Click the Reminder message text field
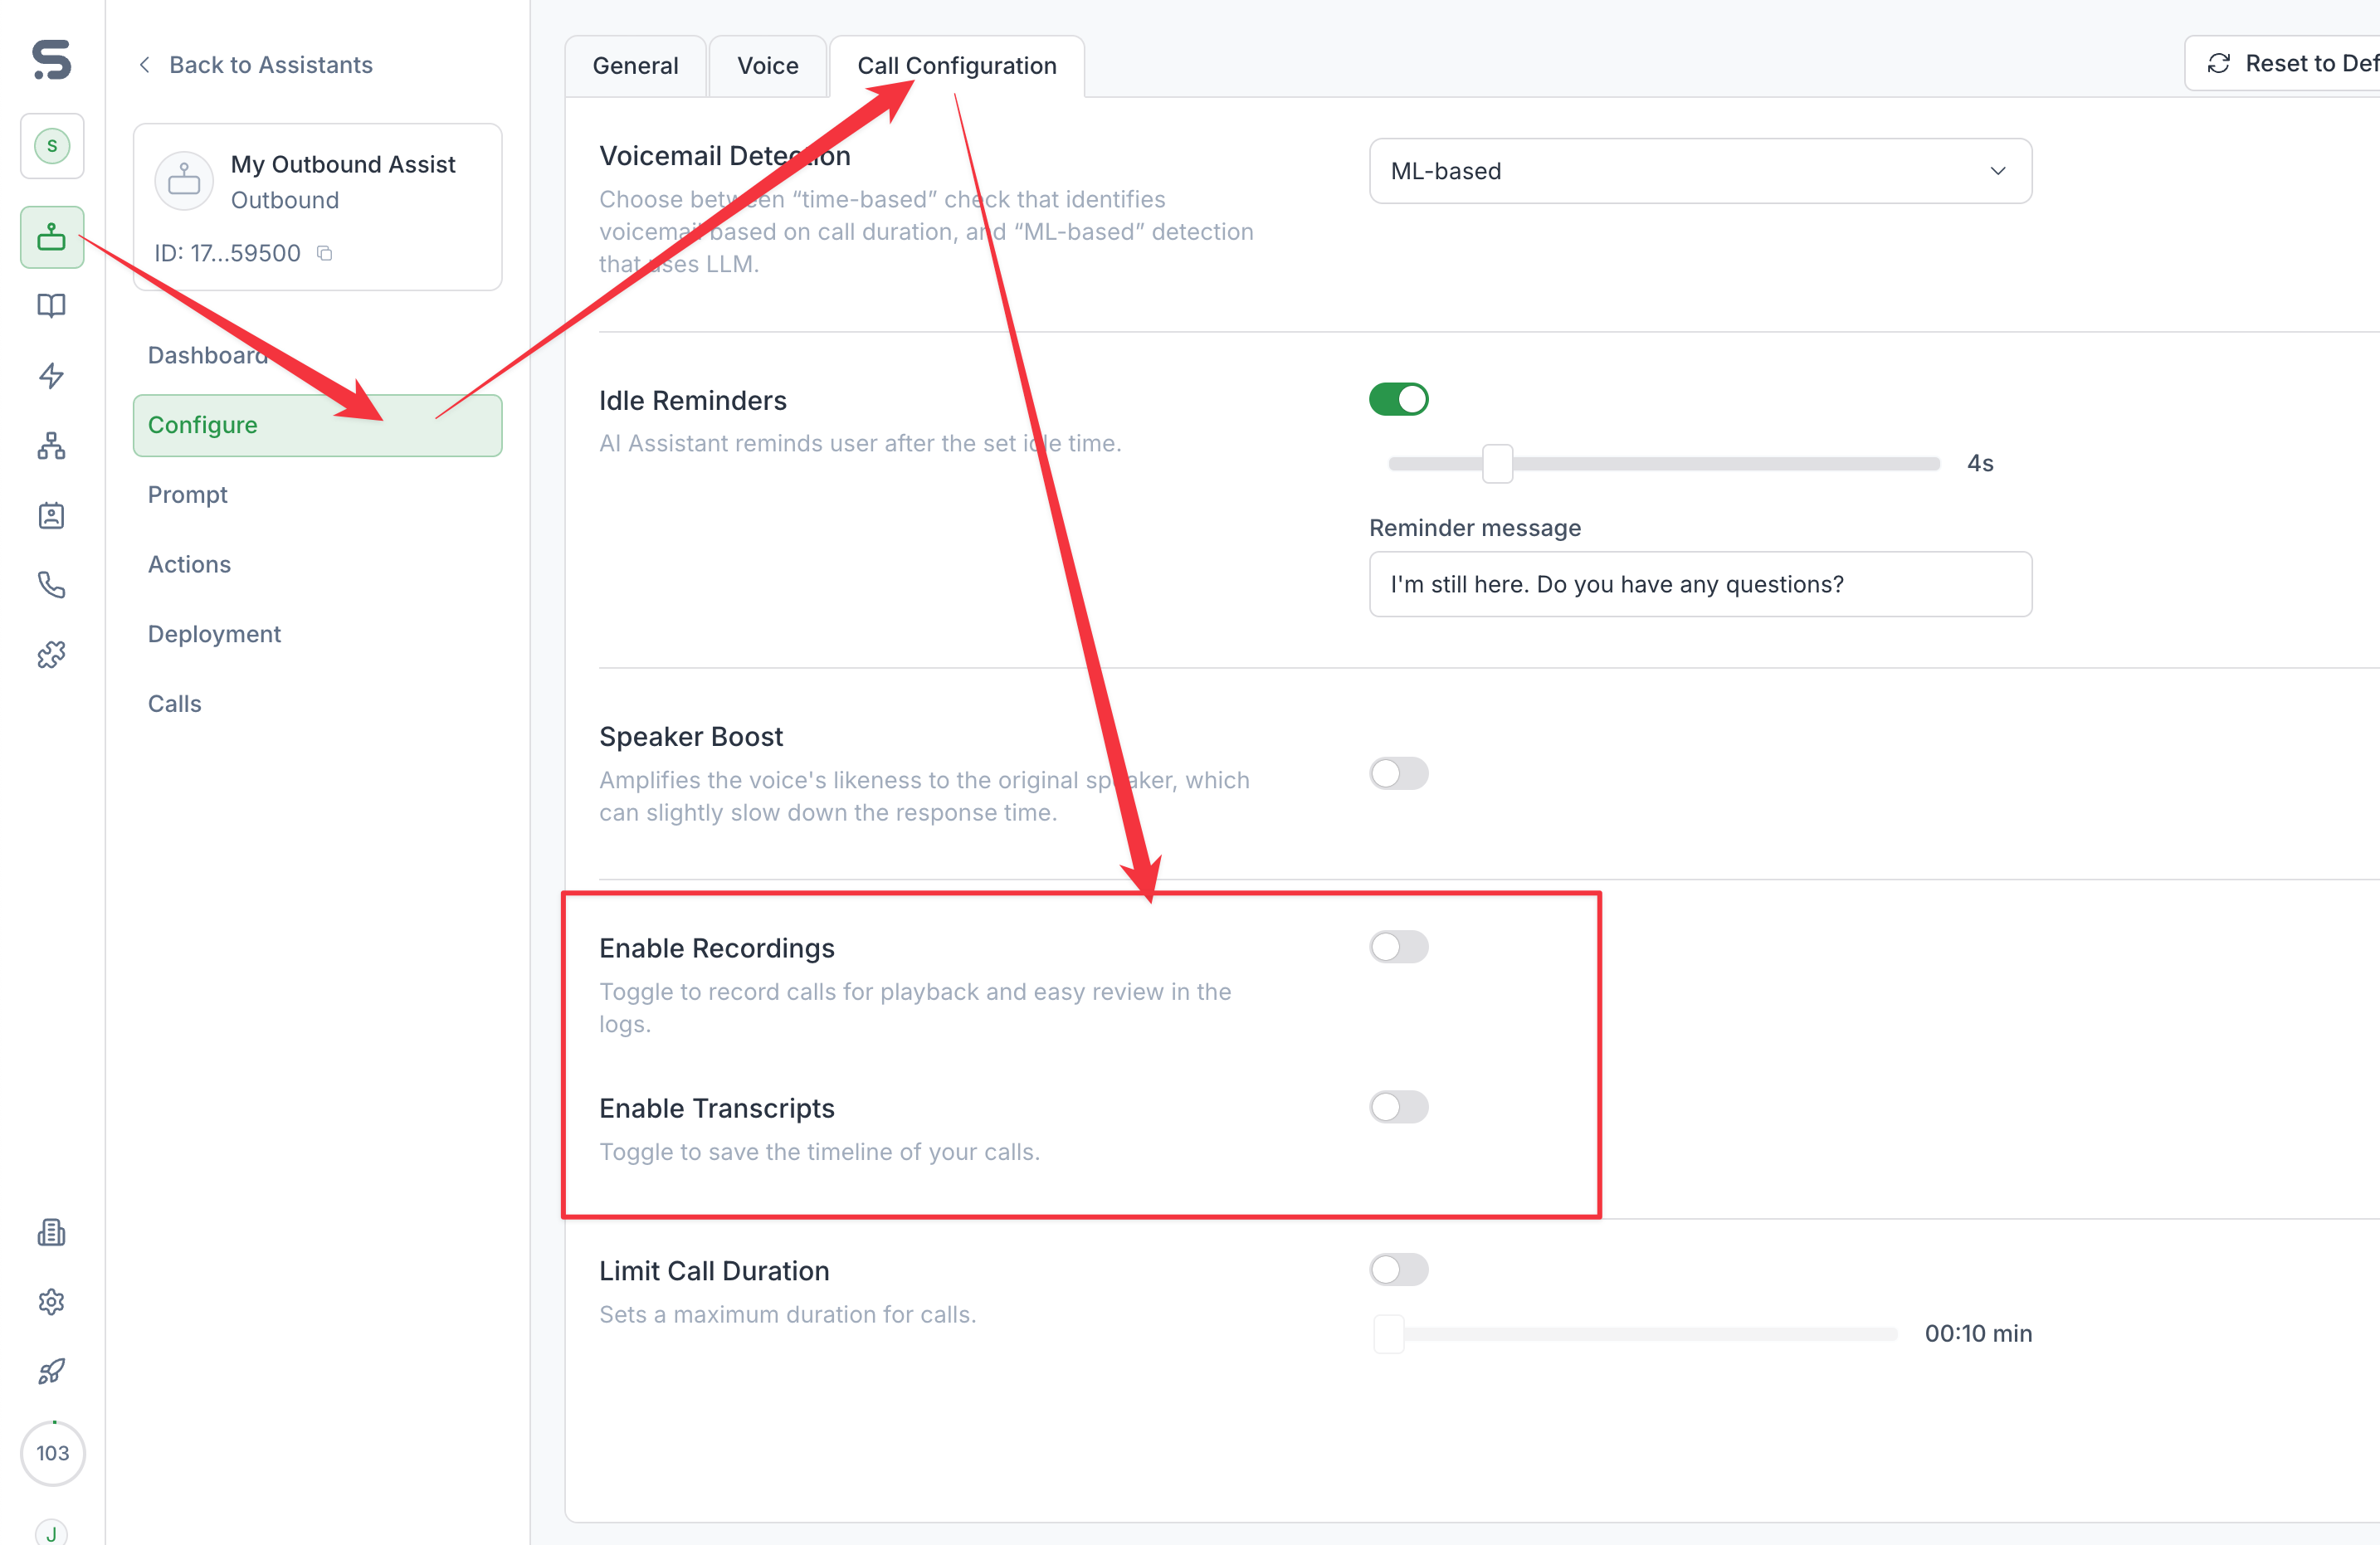The image size is (2380, 1545). click(x=1699, y=584)
